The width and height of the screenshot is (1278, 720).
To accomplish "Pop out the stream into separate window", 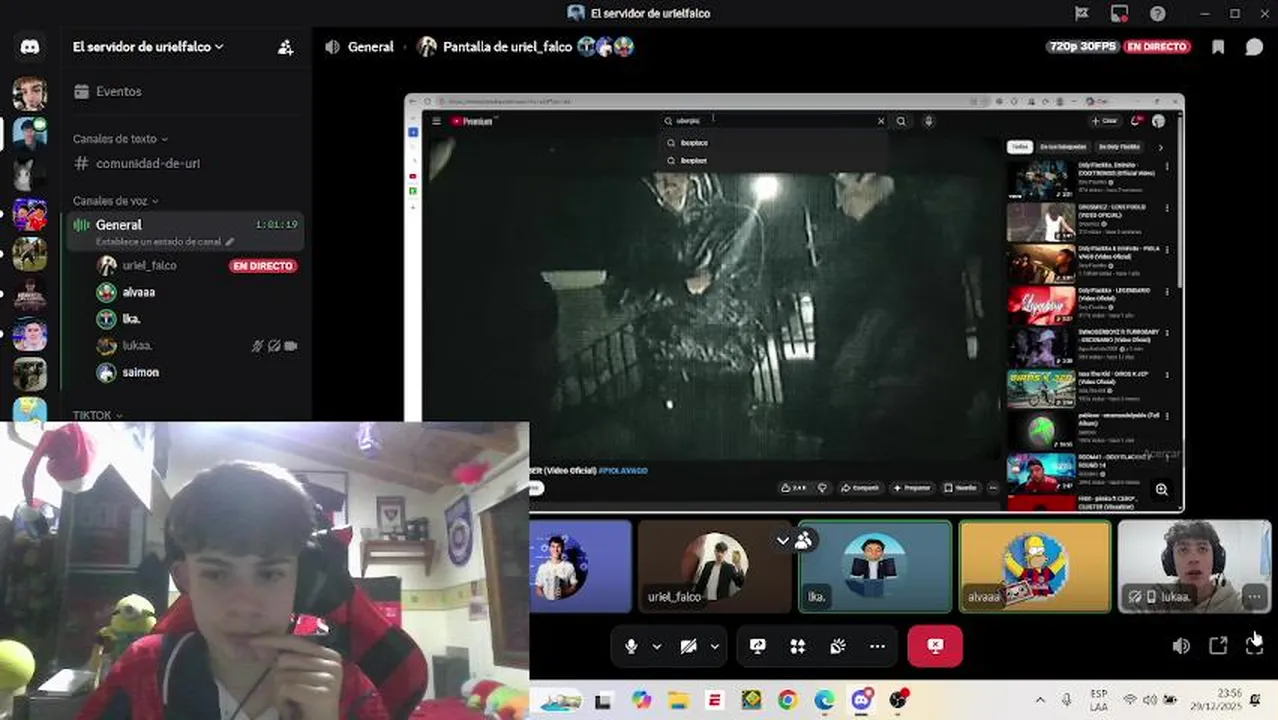I will pyautogui.click(x=1218, y=646).
